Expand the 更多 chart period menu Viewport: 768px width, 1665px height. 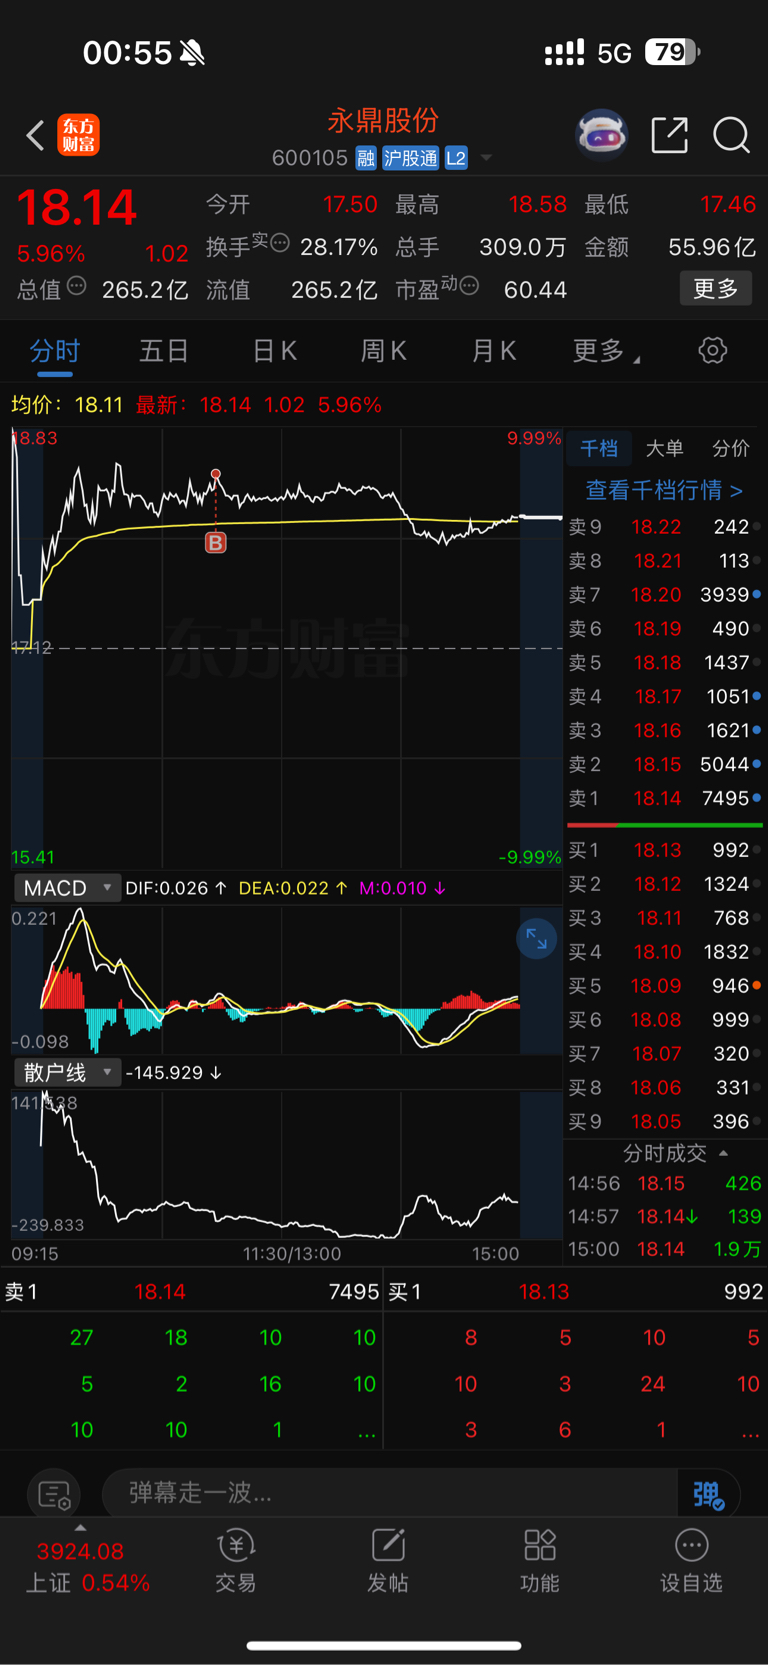[x=606, y=351]
